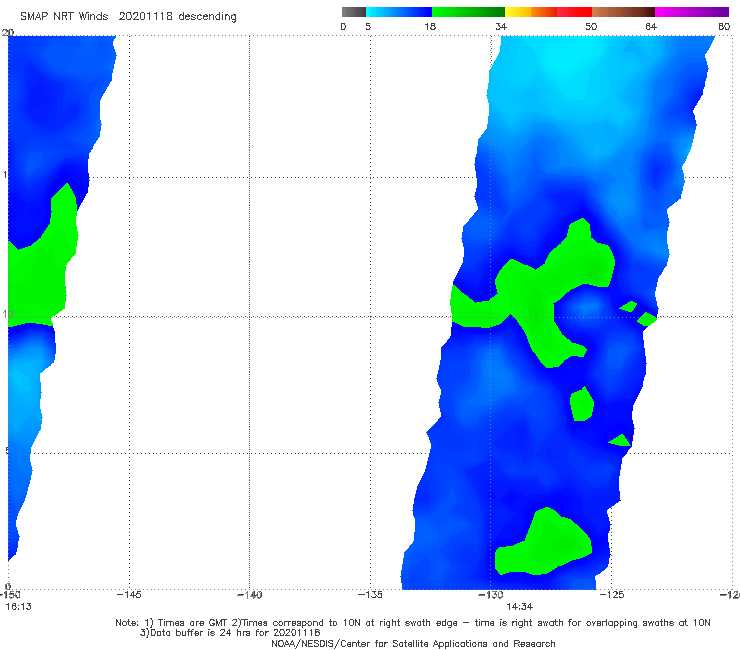Click the swath time label '16:13'
The width and height of the screenshot is (740, 650).
coord(18,607)
